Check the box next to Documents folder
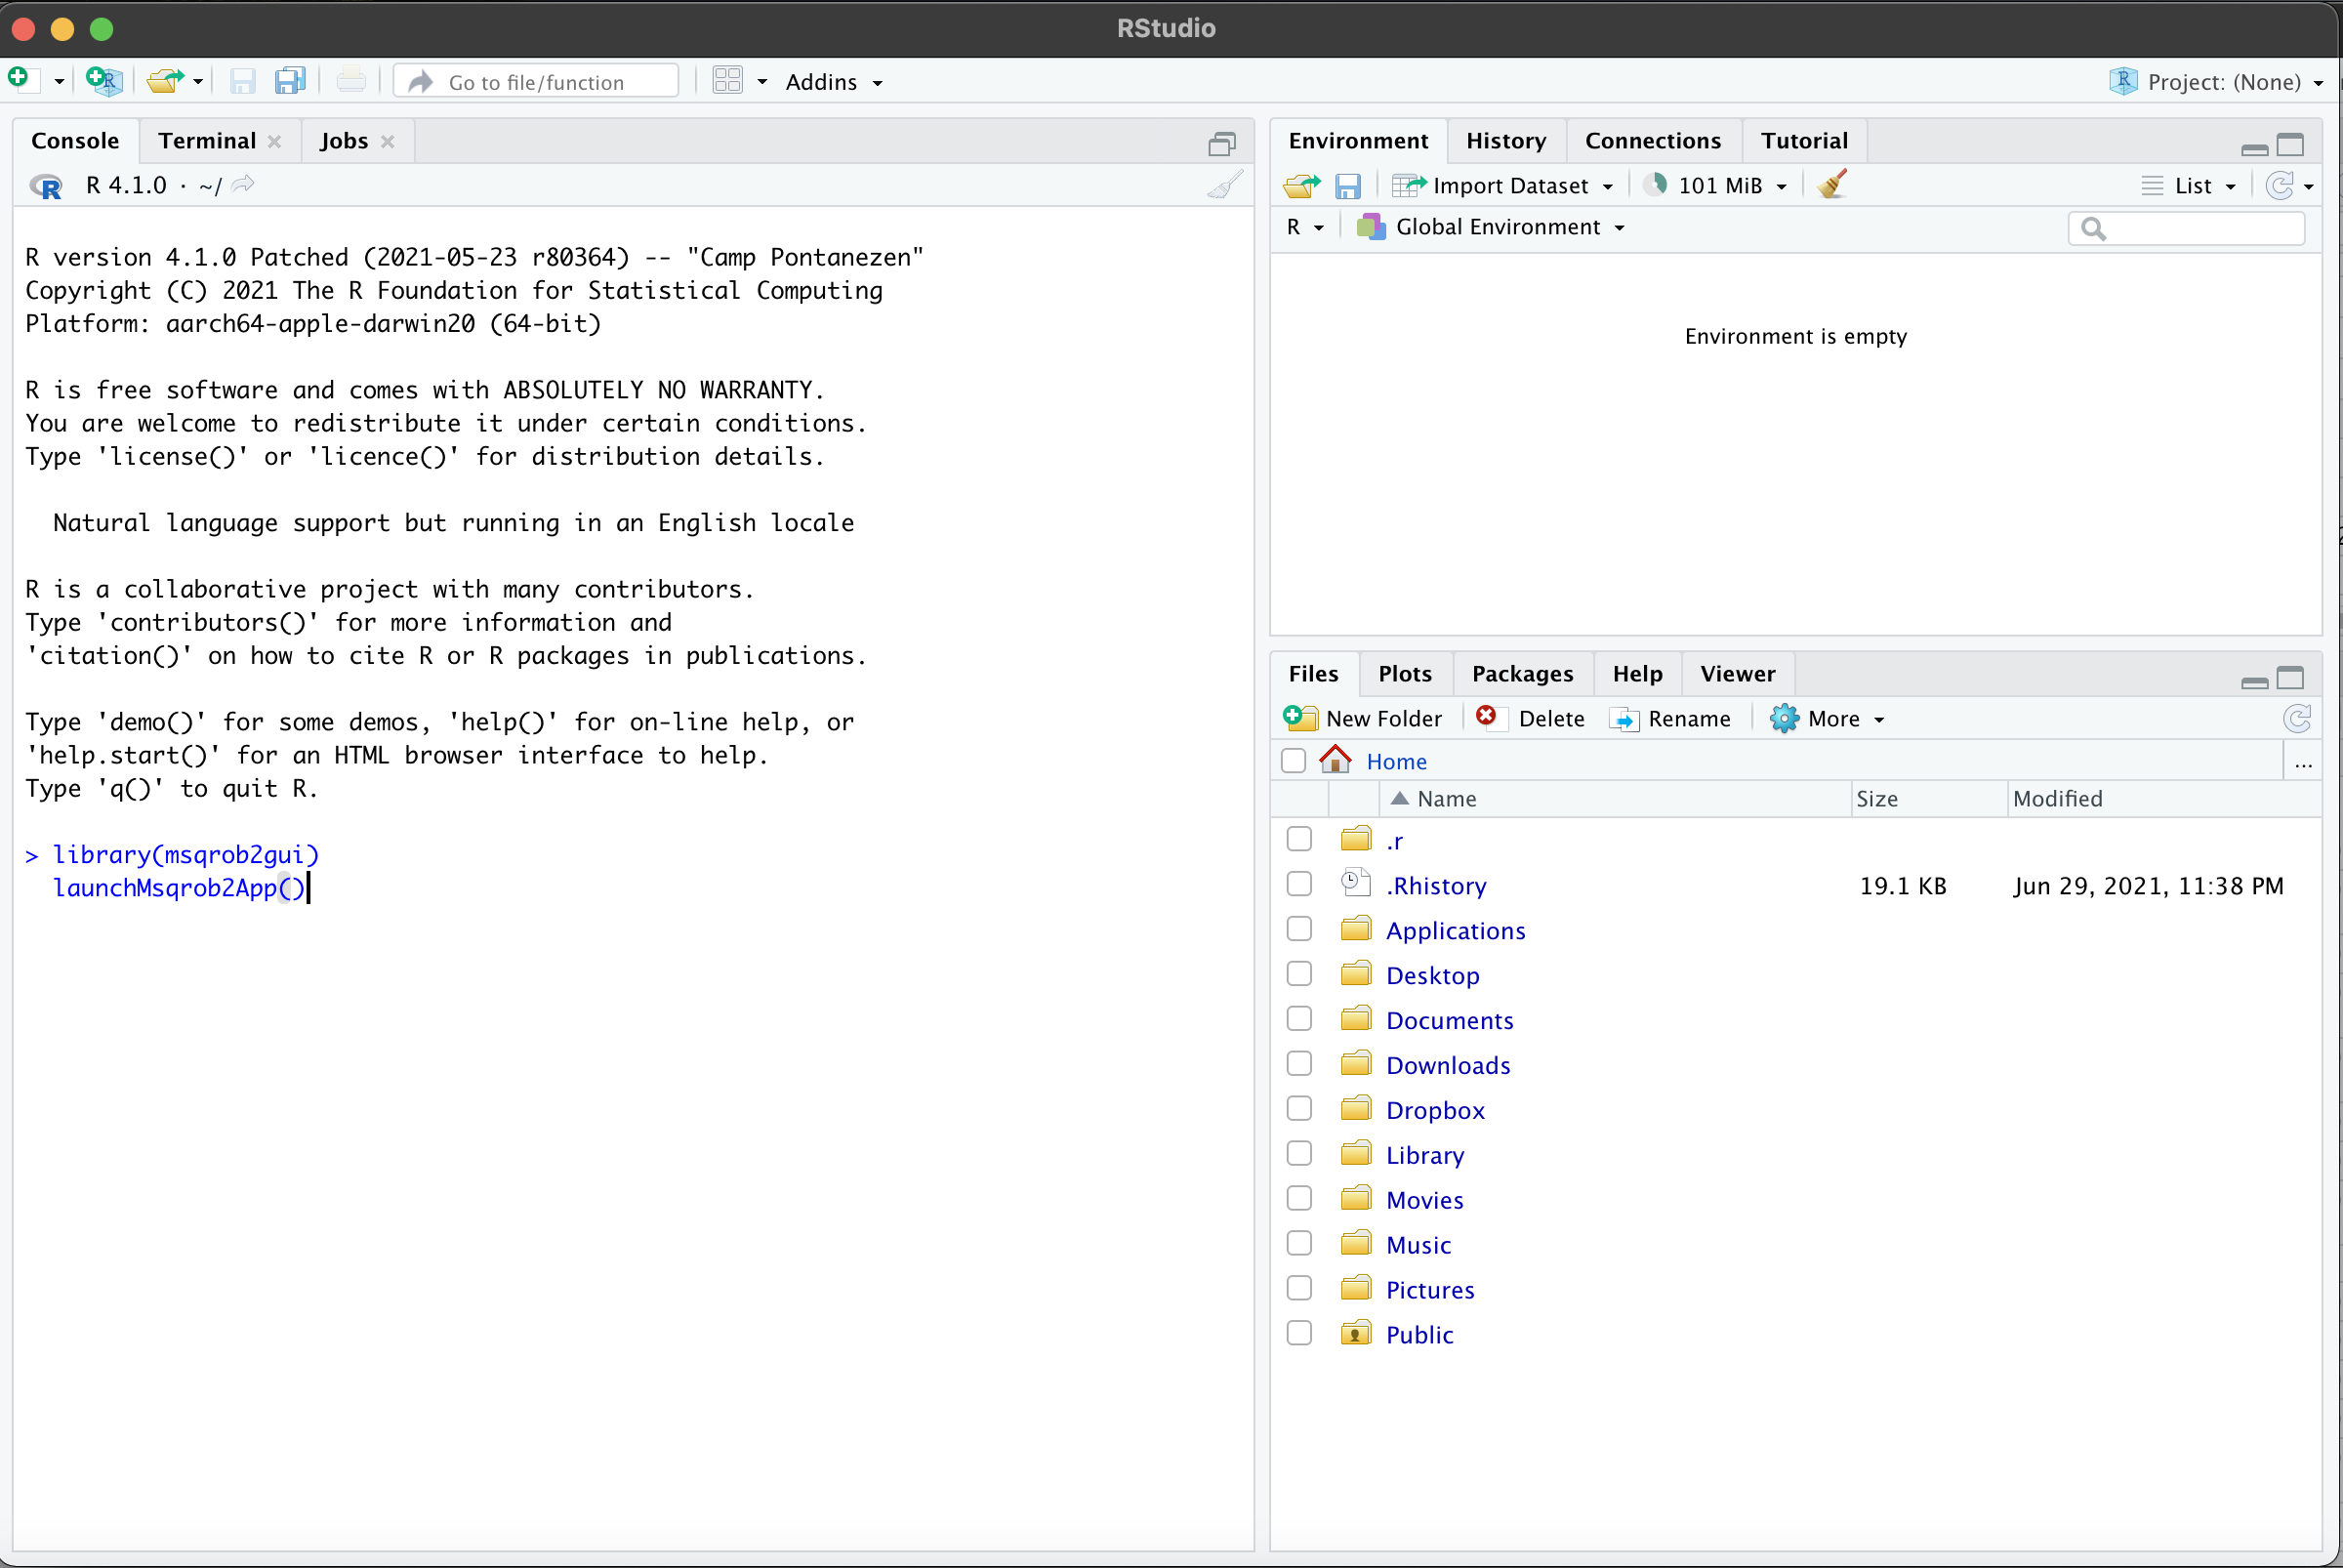This screenshot has height=1568, width=2343. click(x=1299, y=1019)
